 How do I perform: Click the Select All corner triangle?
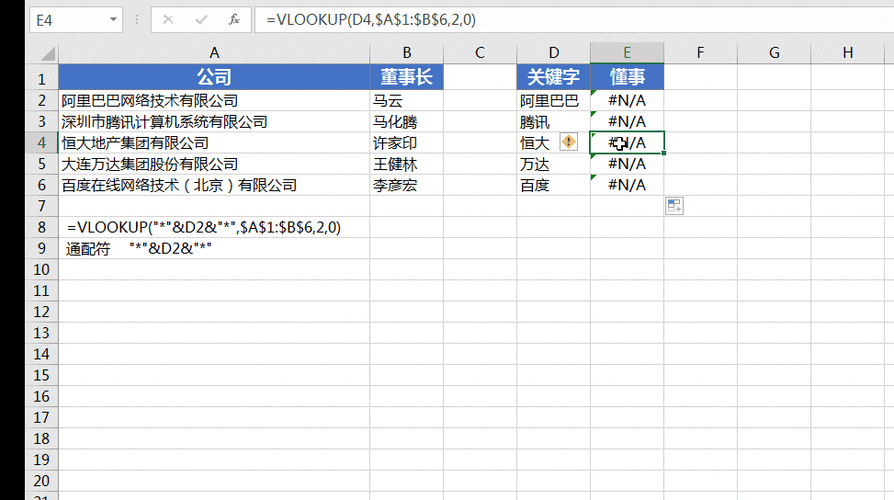48,54
